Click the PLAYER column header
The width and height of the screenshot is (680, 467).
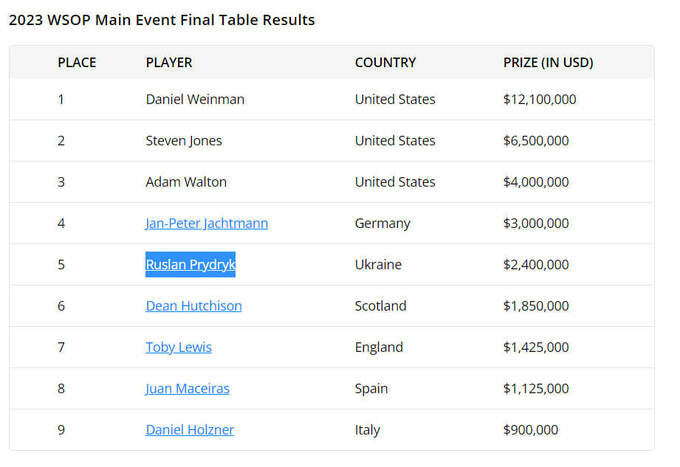168,62
